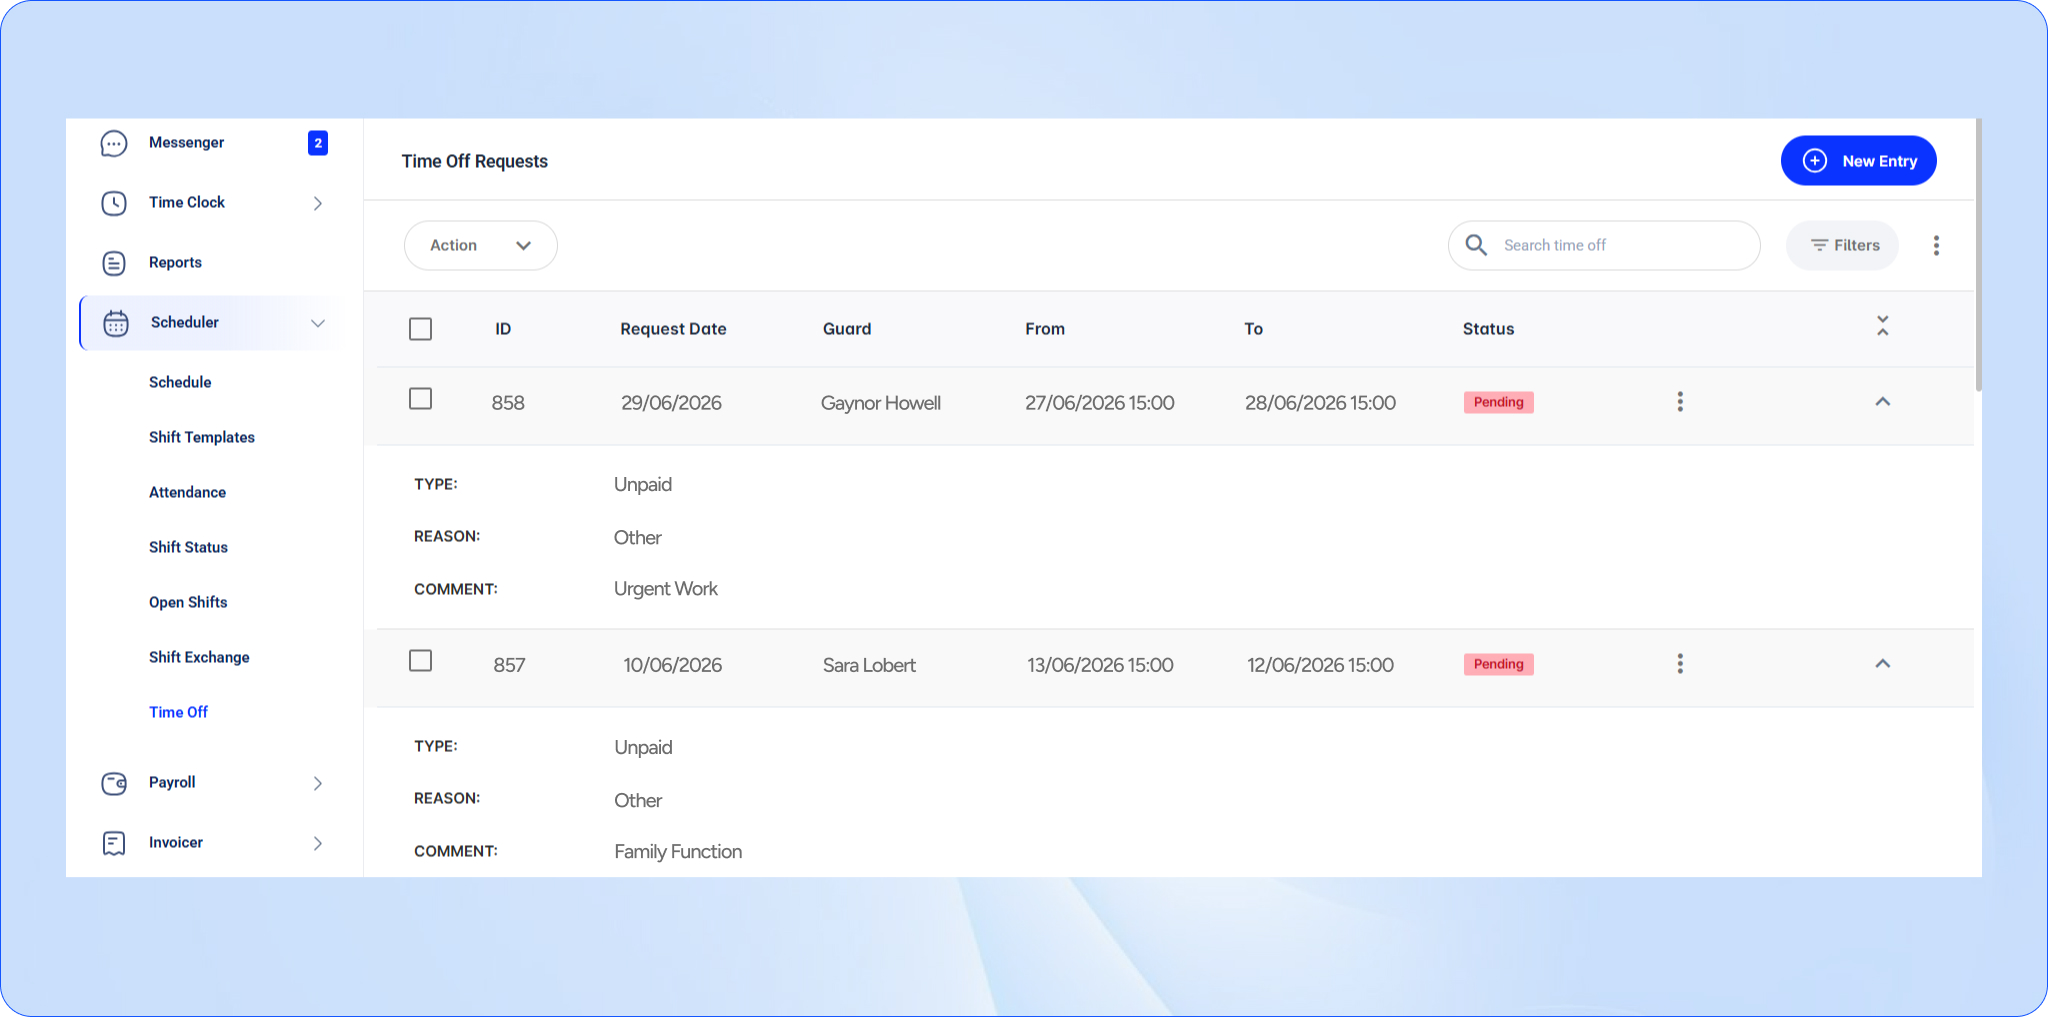
Task: Select Time Off in sidebar
Action: 178,712
